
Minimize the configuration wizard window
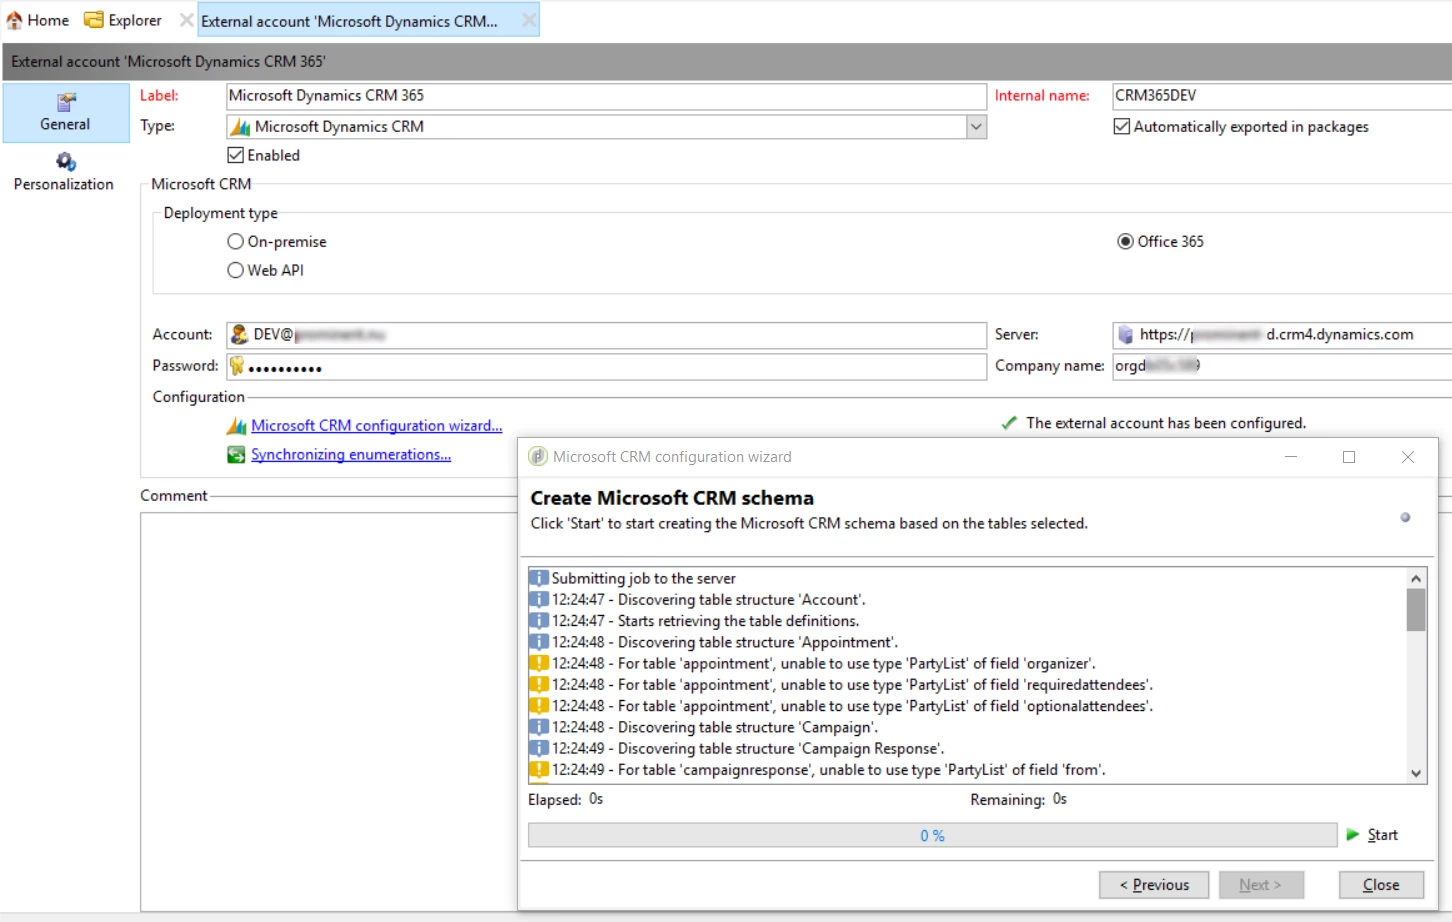1291,457
